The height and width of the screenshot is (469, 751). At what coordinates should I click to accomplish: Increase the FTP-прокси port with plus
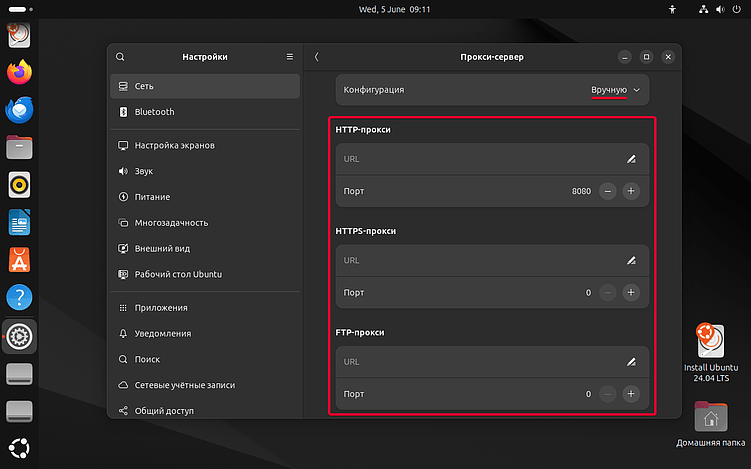tap(631, 394)
